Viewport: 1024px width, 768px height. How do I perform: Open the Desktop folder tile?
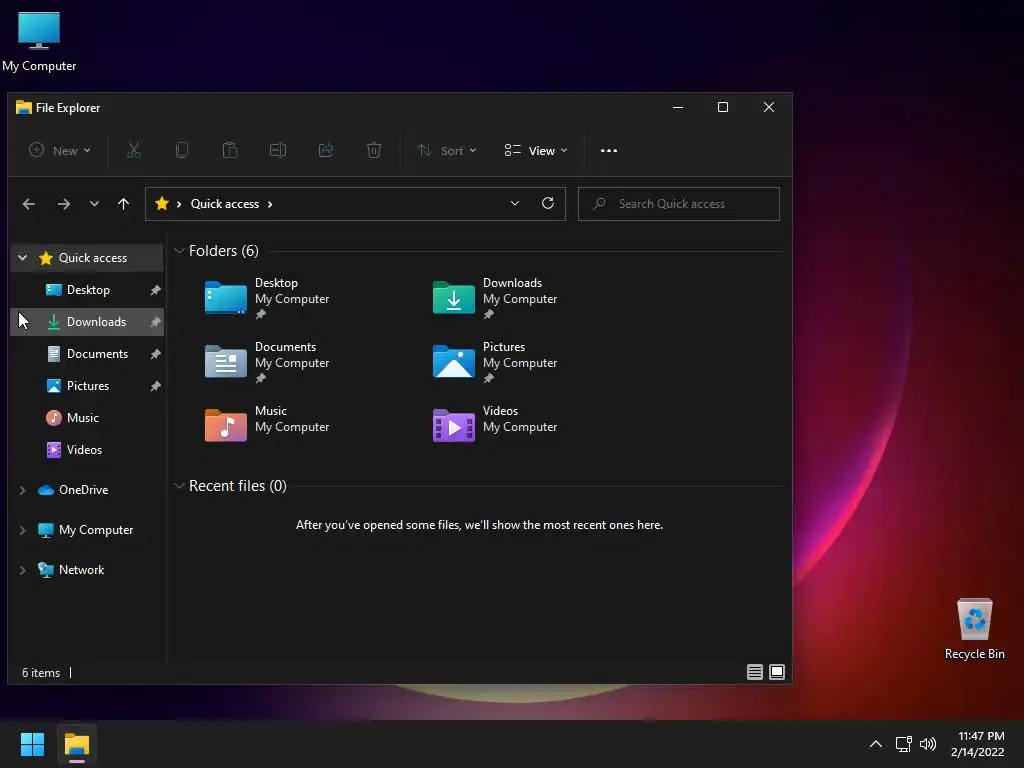(268, 298)
